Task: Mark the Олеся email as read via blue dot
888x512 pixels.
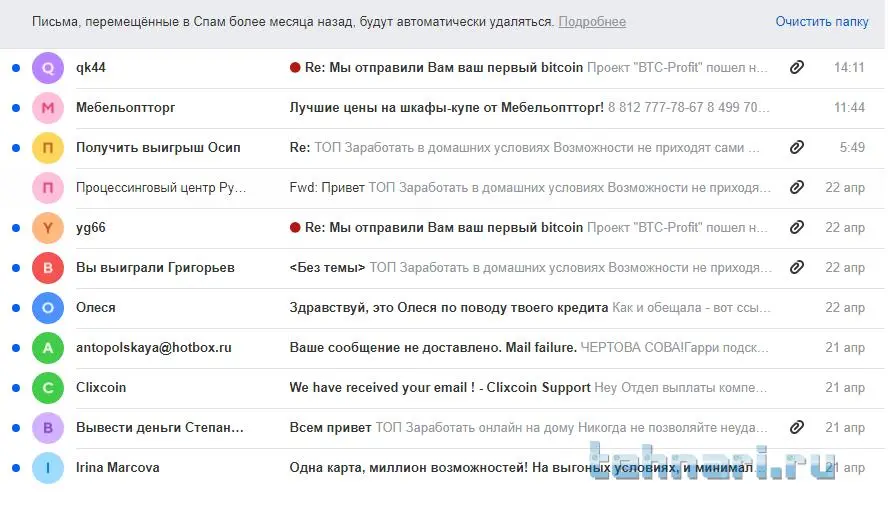Action: 15,308
